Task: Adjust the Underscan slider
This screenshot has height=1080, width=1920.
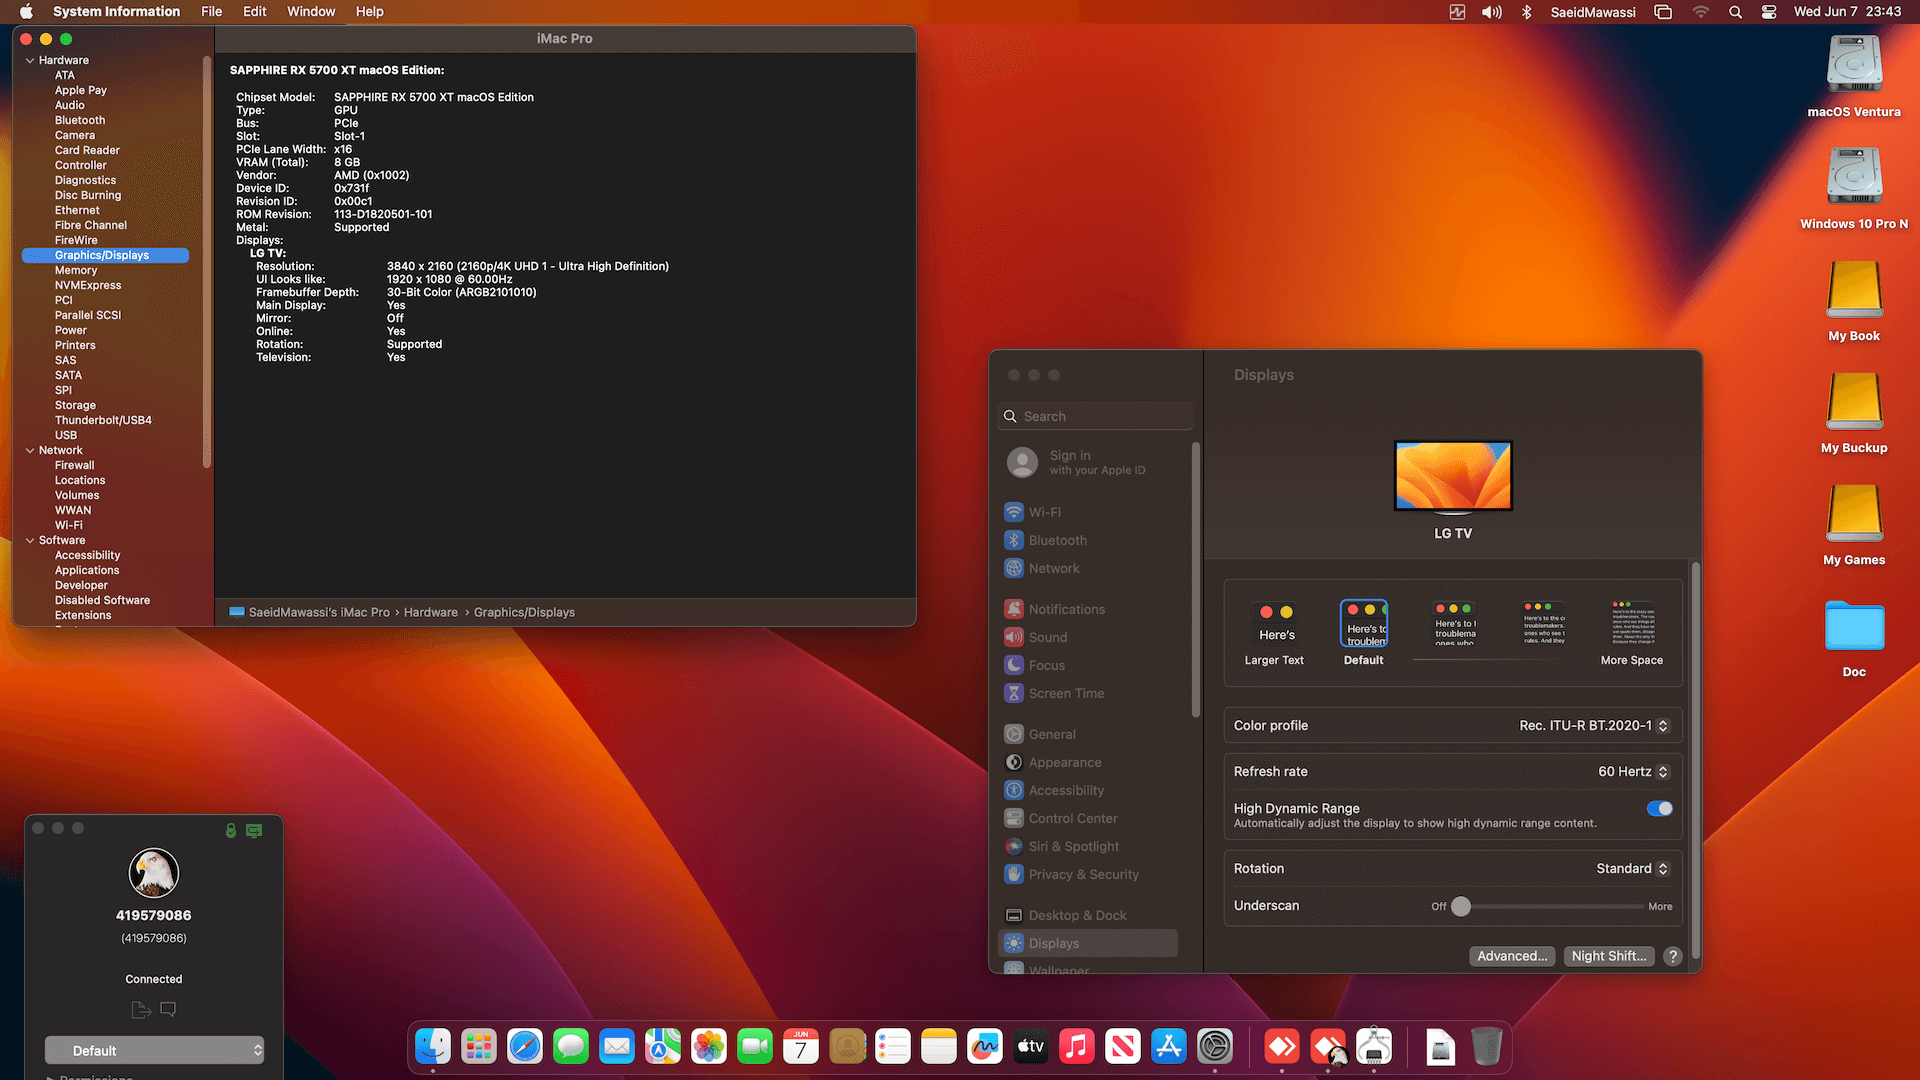Action: (1461, 906)
